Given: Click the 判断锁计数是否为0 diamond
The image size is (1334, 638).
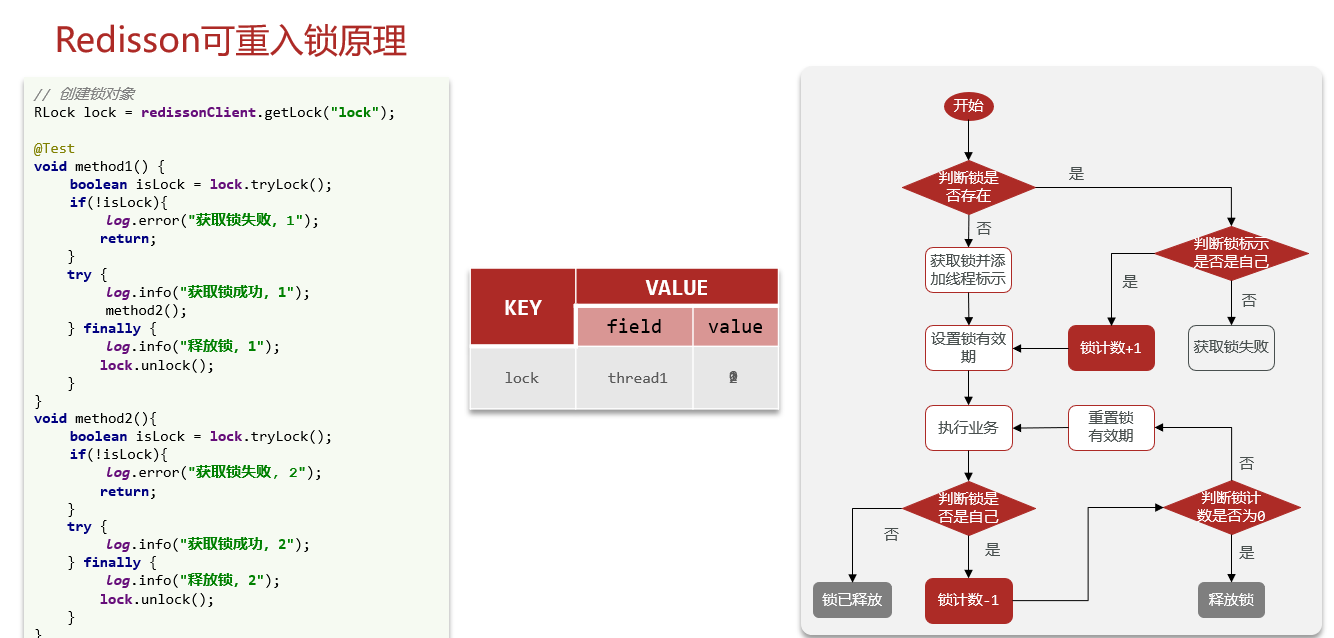Looking at the screenshot, I should 1231,508.
